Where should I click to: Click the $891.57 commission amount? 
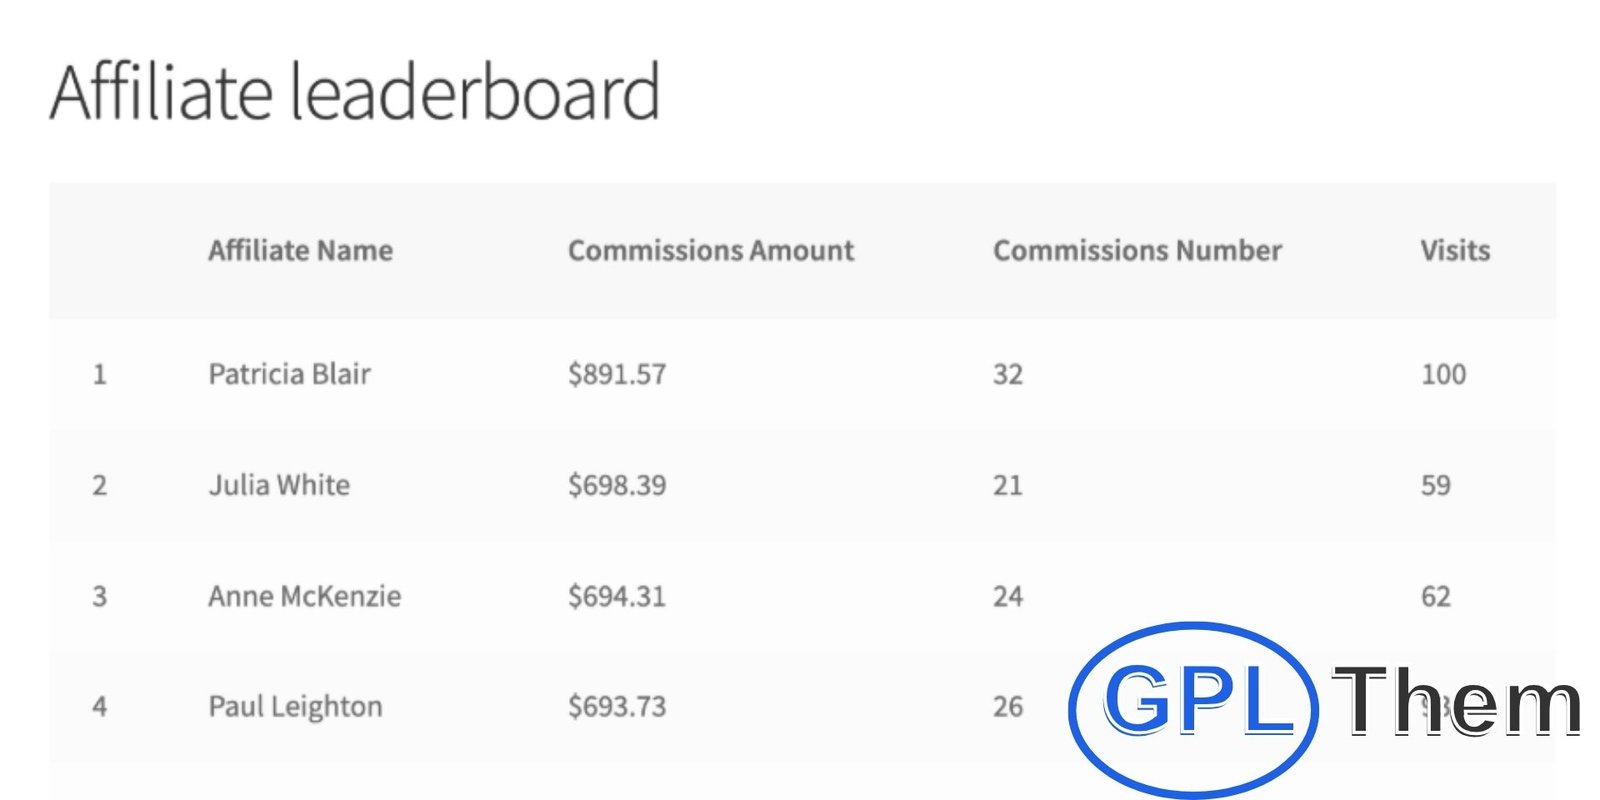pyautogui.click(x=617, y=374)
